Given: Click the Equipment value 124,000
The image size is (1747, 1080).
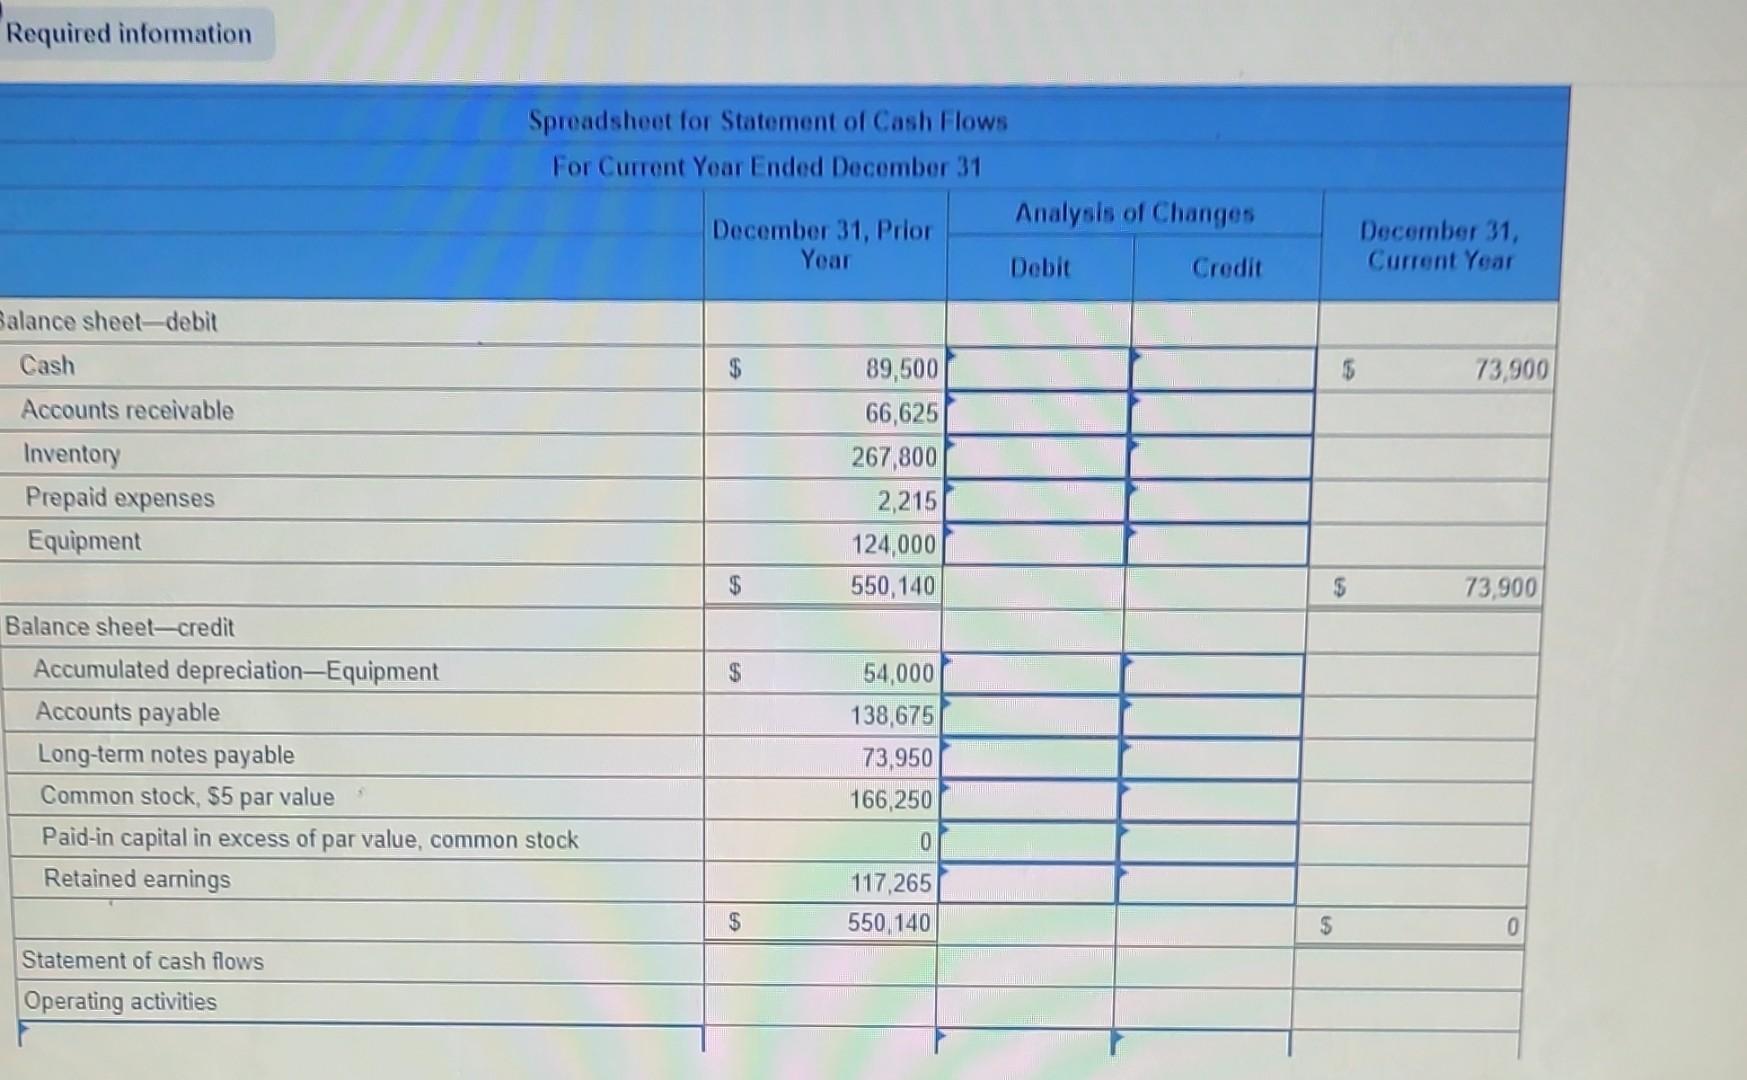Looking at the screenshot, I should coord(894,545).
